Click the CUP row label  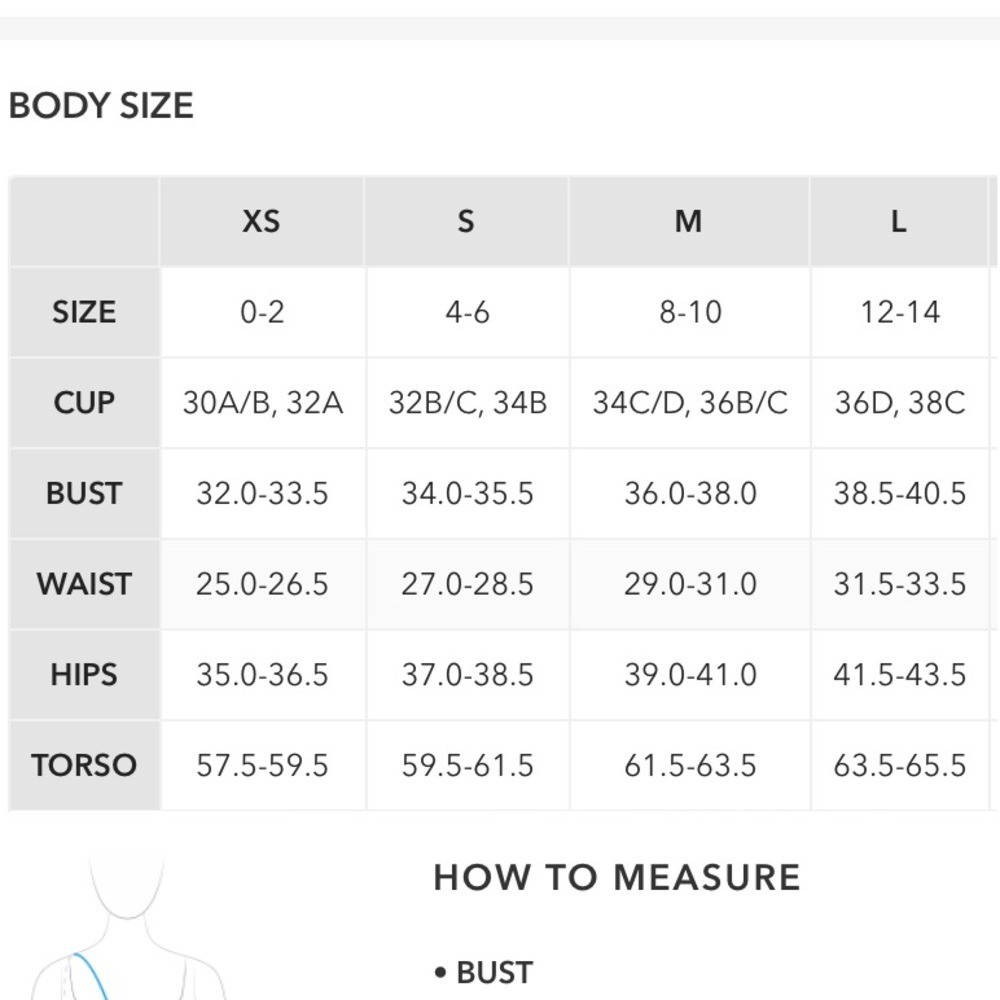84,403
